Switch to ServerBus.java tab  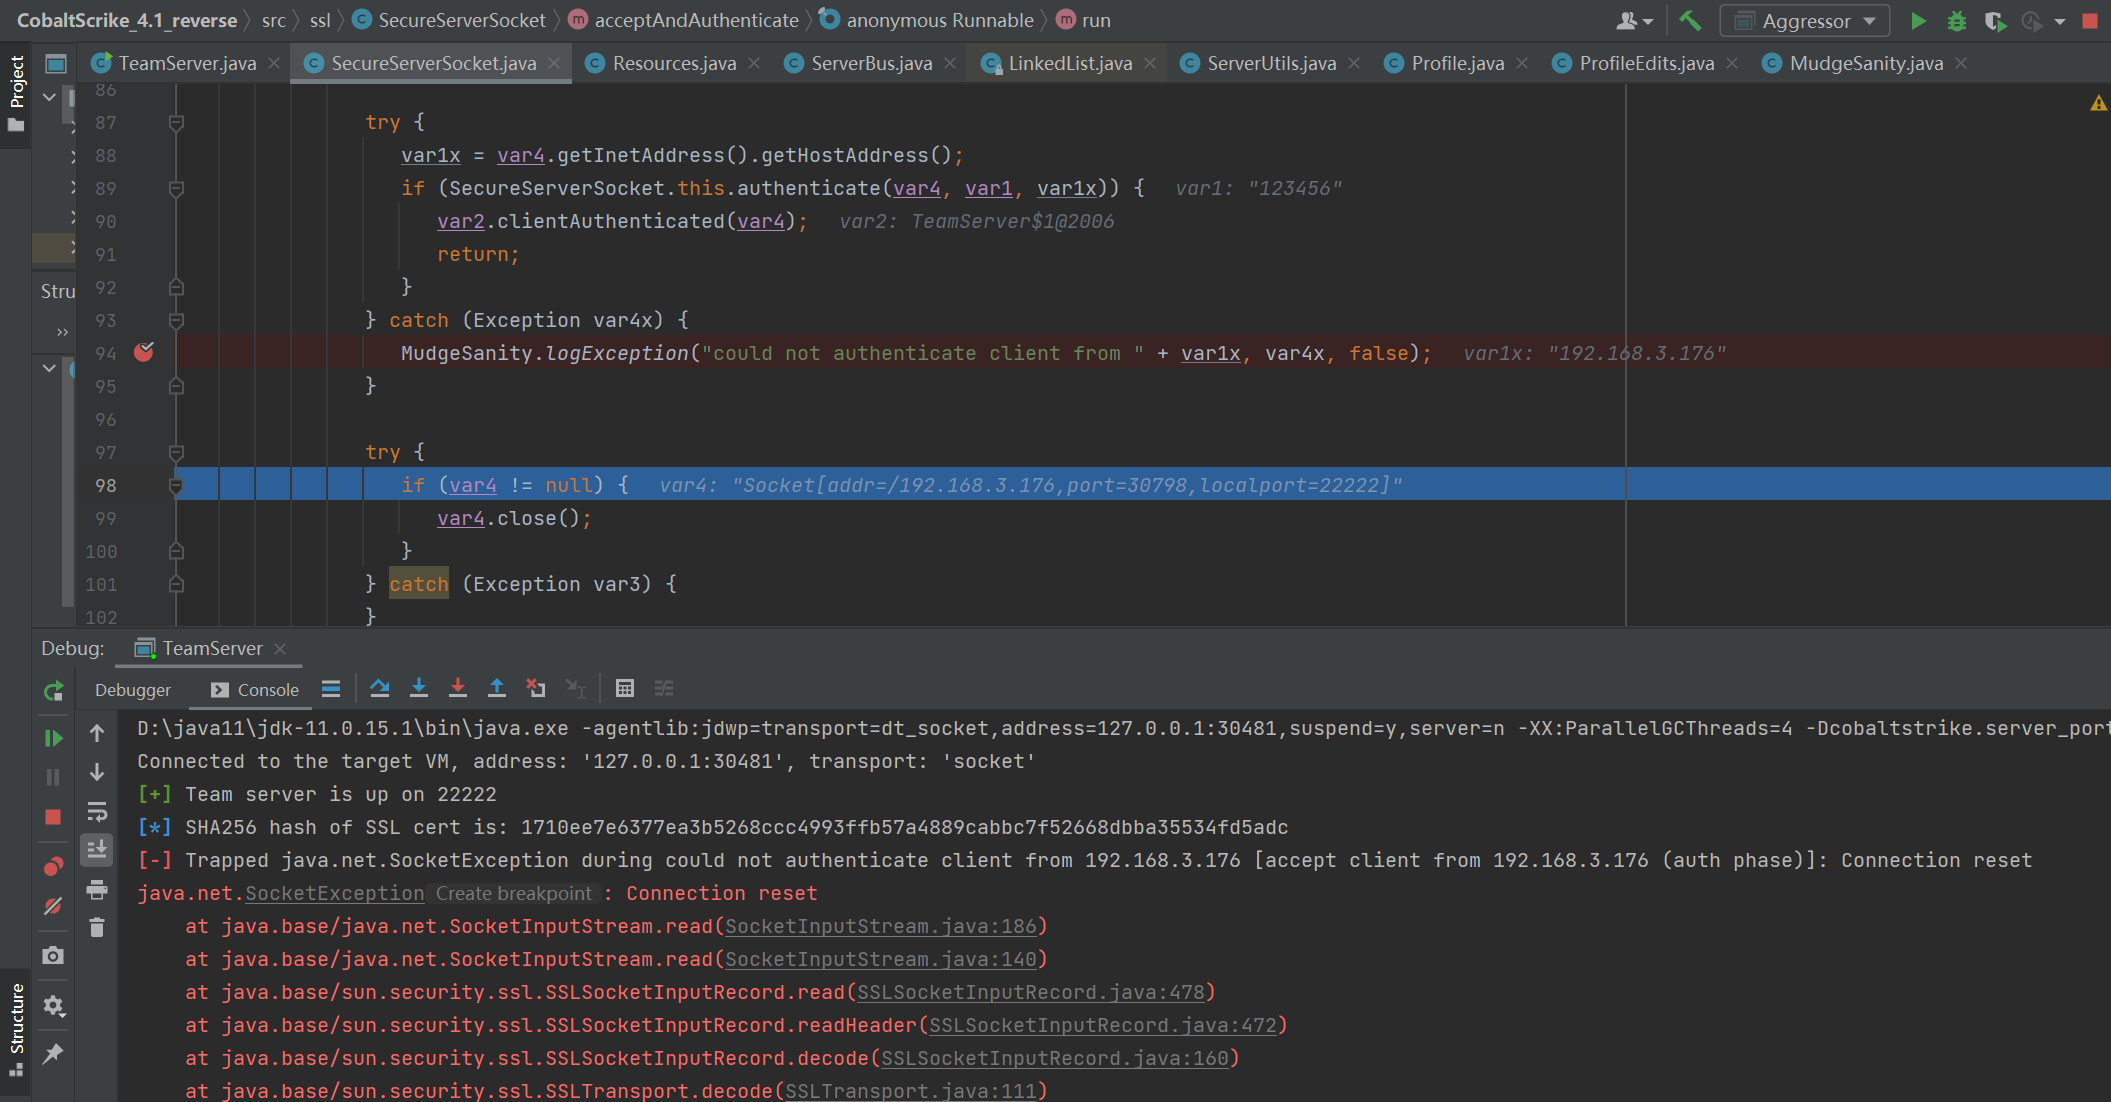871,63
